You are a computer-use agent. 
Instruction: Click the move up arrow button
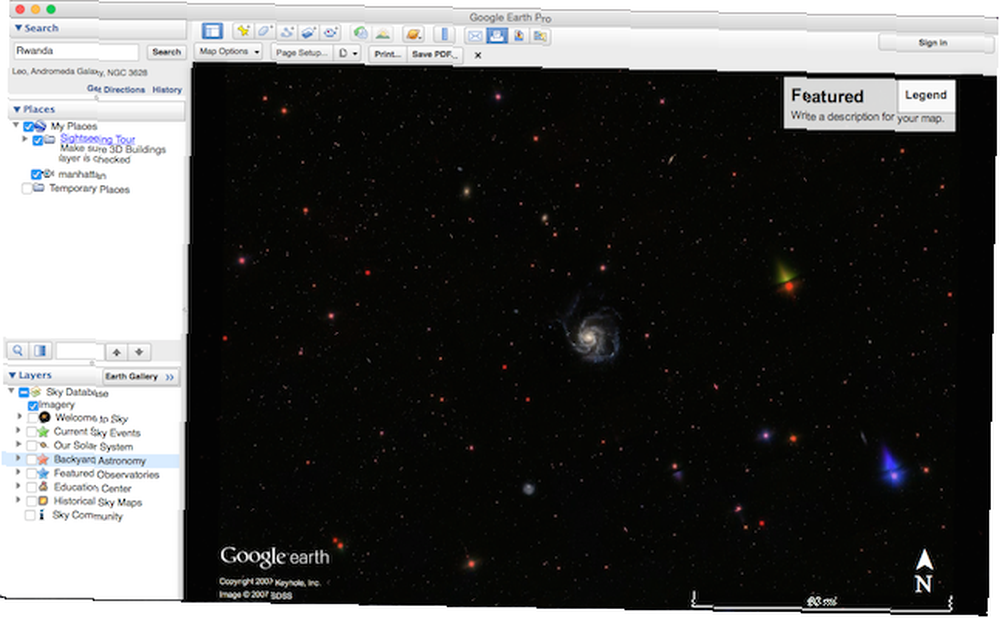pos(117,352)
